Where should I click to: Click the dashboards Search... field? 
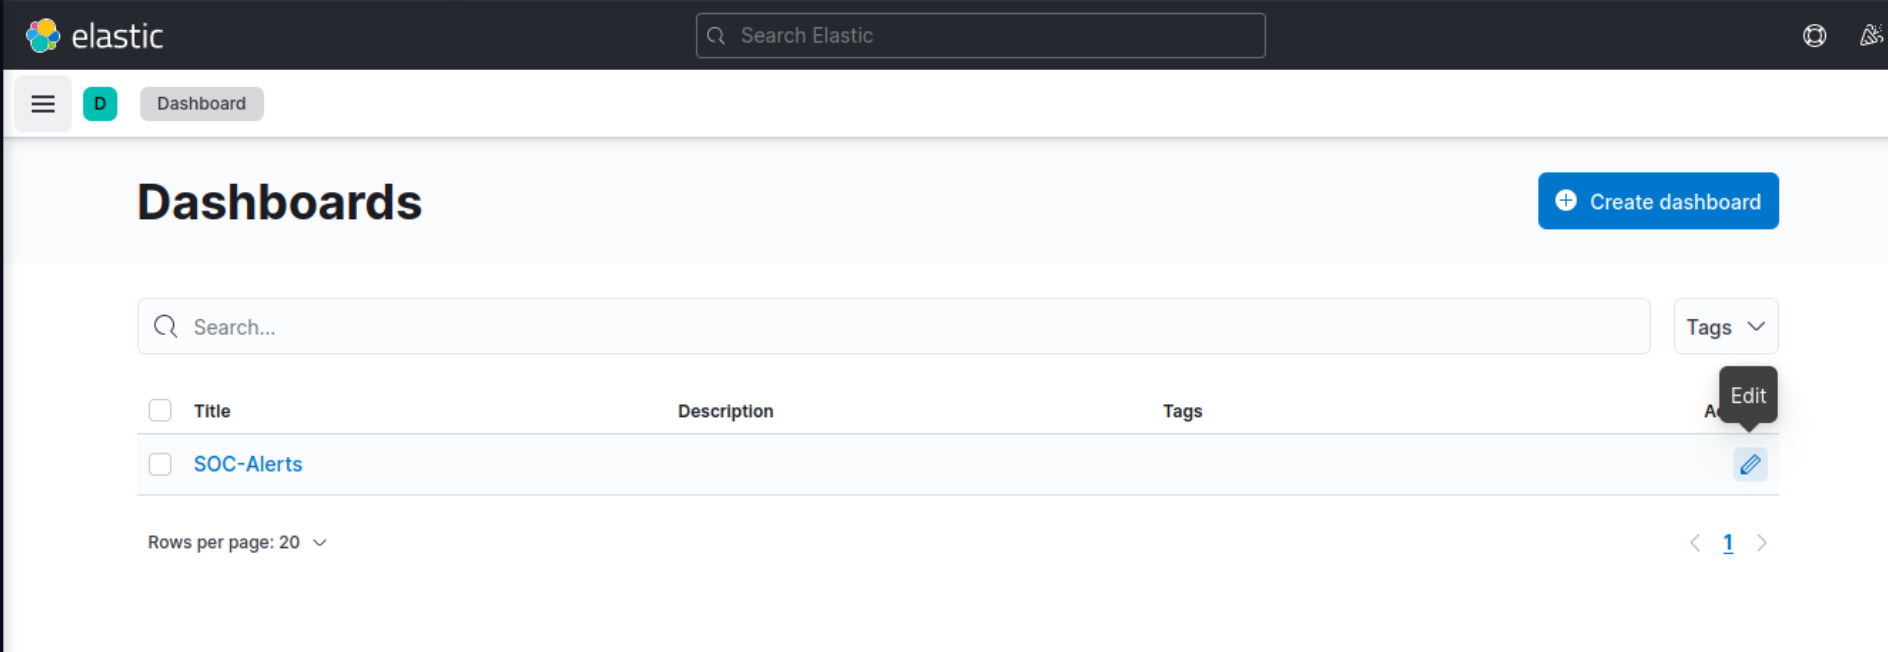[893, 327]
